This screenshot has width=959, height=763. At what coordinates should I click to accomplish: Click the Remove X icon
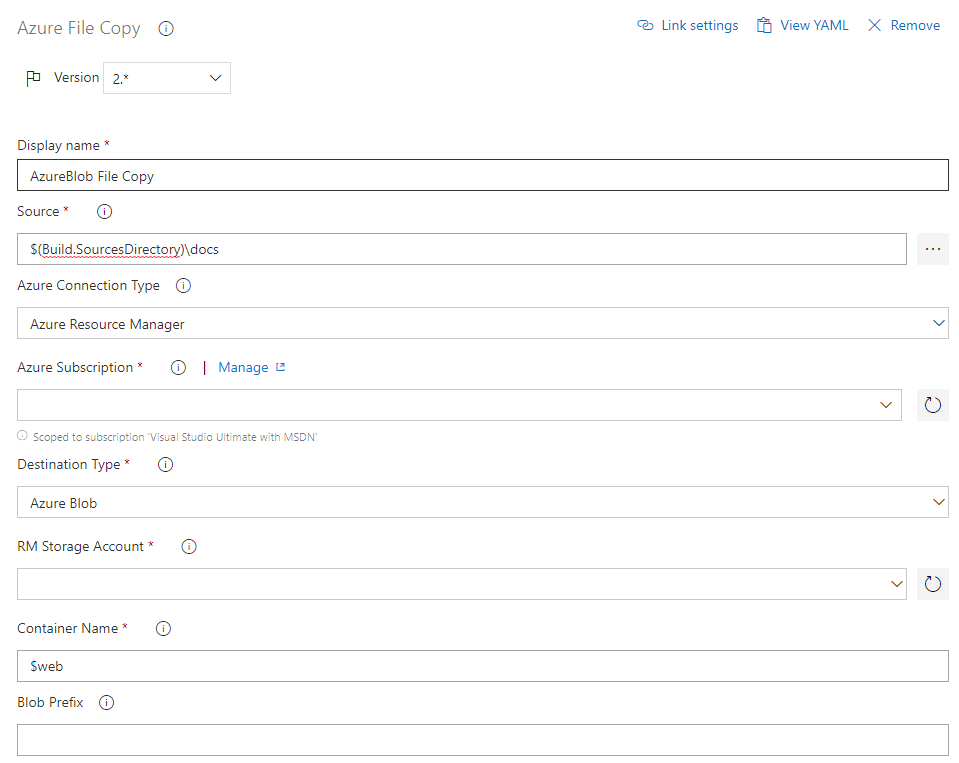coord(875,25)
